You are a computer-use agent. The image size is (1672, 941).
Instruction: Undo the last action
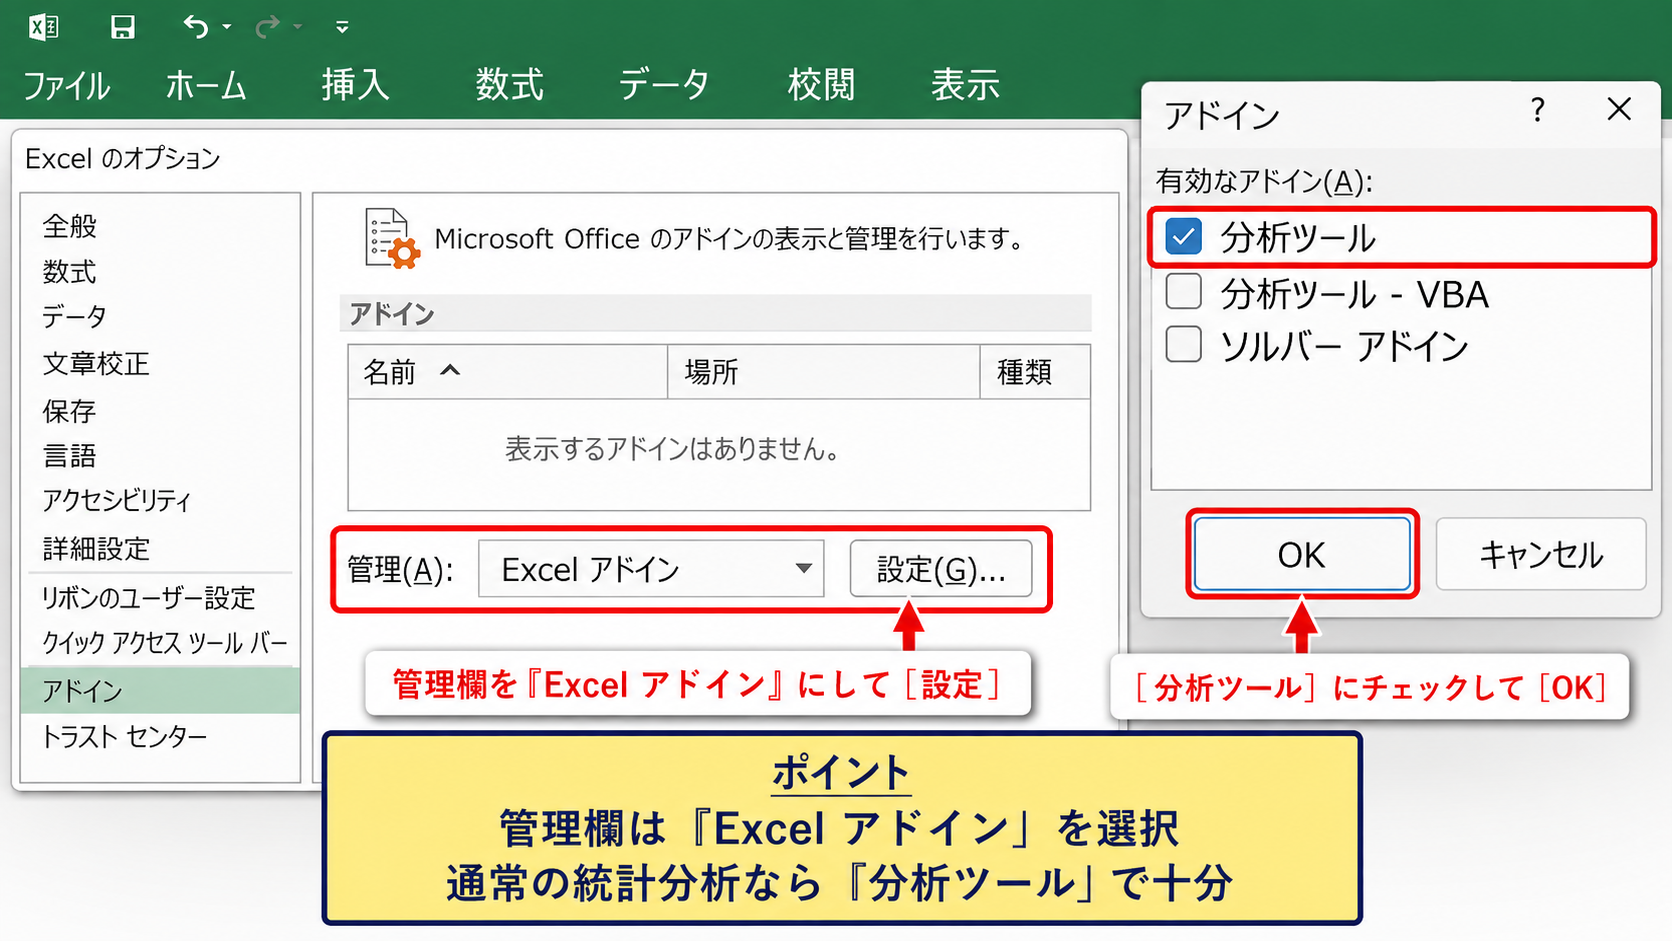point(195,27)
